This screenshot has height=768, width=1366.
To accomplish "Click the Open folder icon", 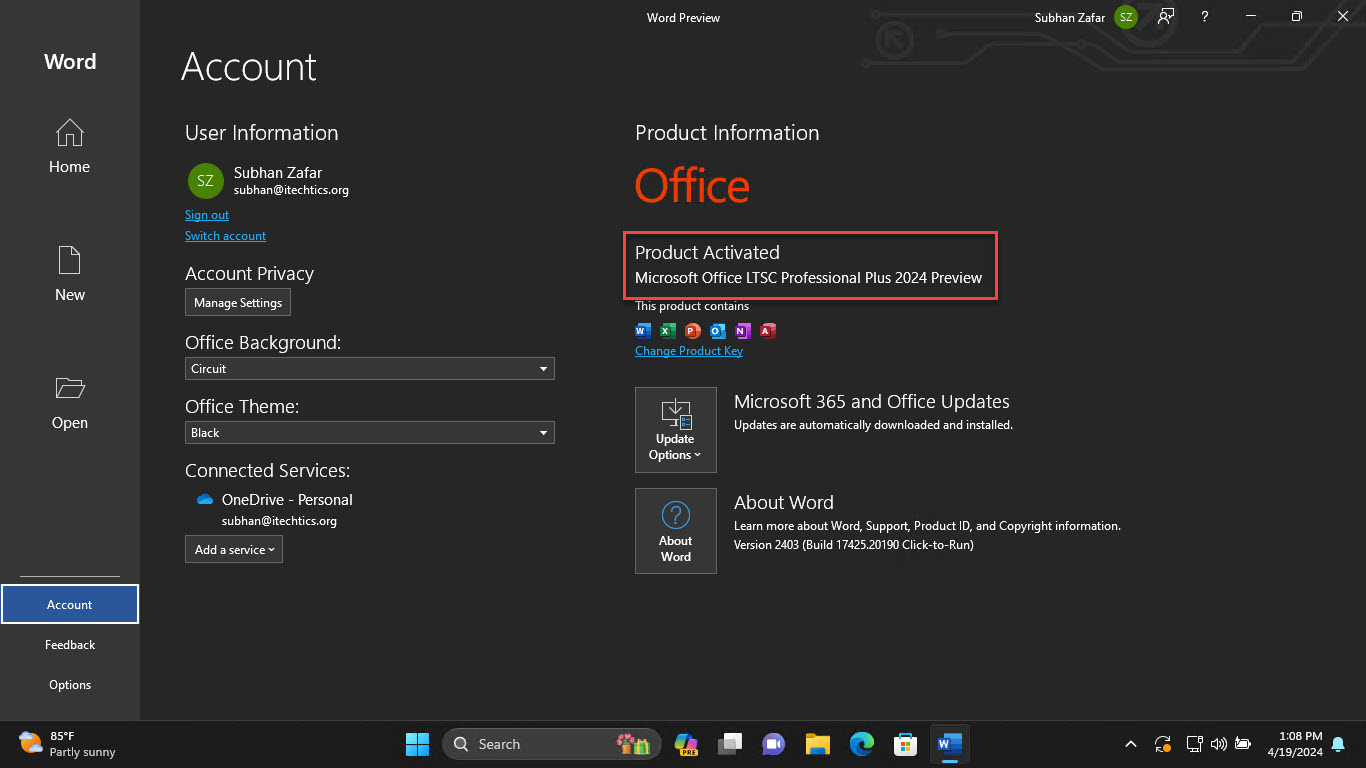I will coord(69,388).
